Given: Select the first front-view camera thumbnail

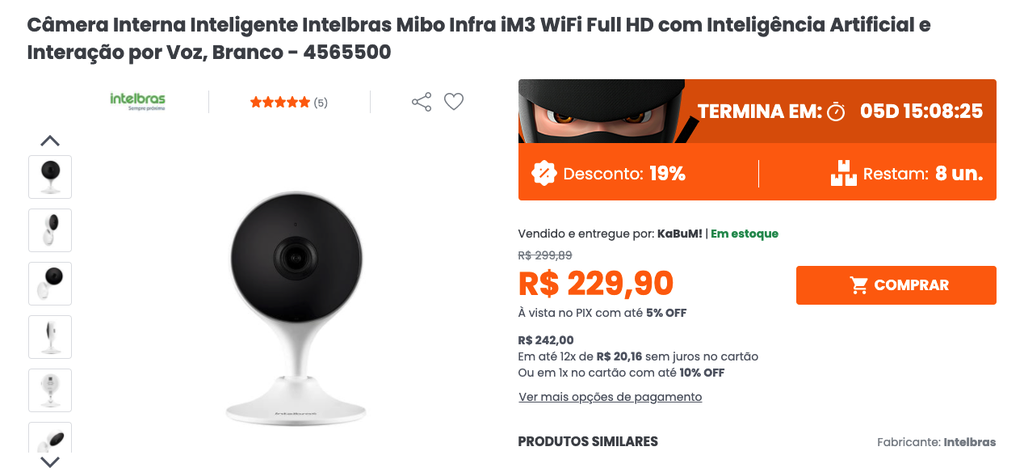Looking at the screenshot, I should point(50,177).
